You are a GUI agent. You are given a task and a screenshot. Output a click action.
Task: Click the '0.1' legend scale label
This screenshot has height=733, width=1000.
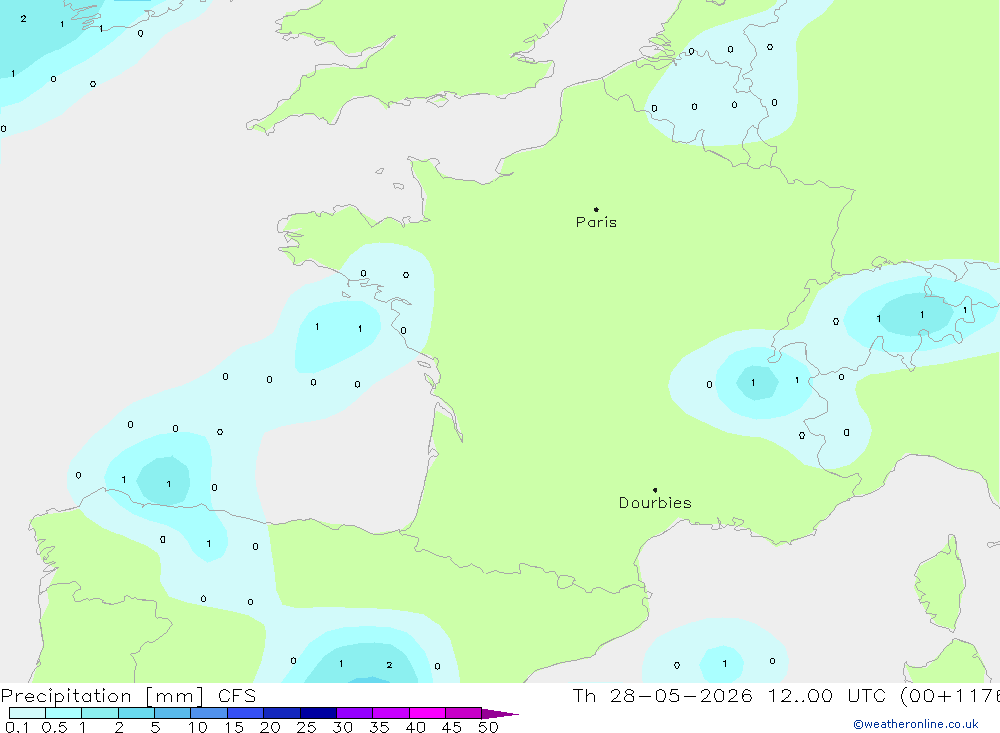[17, 727]
